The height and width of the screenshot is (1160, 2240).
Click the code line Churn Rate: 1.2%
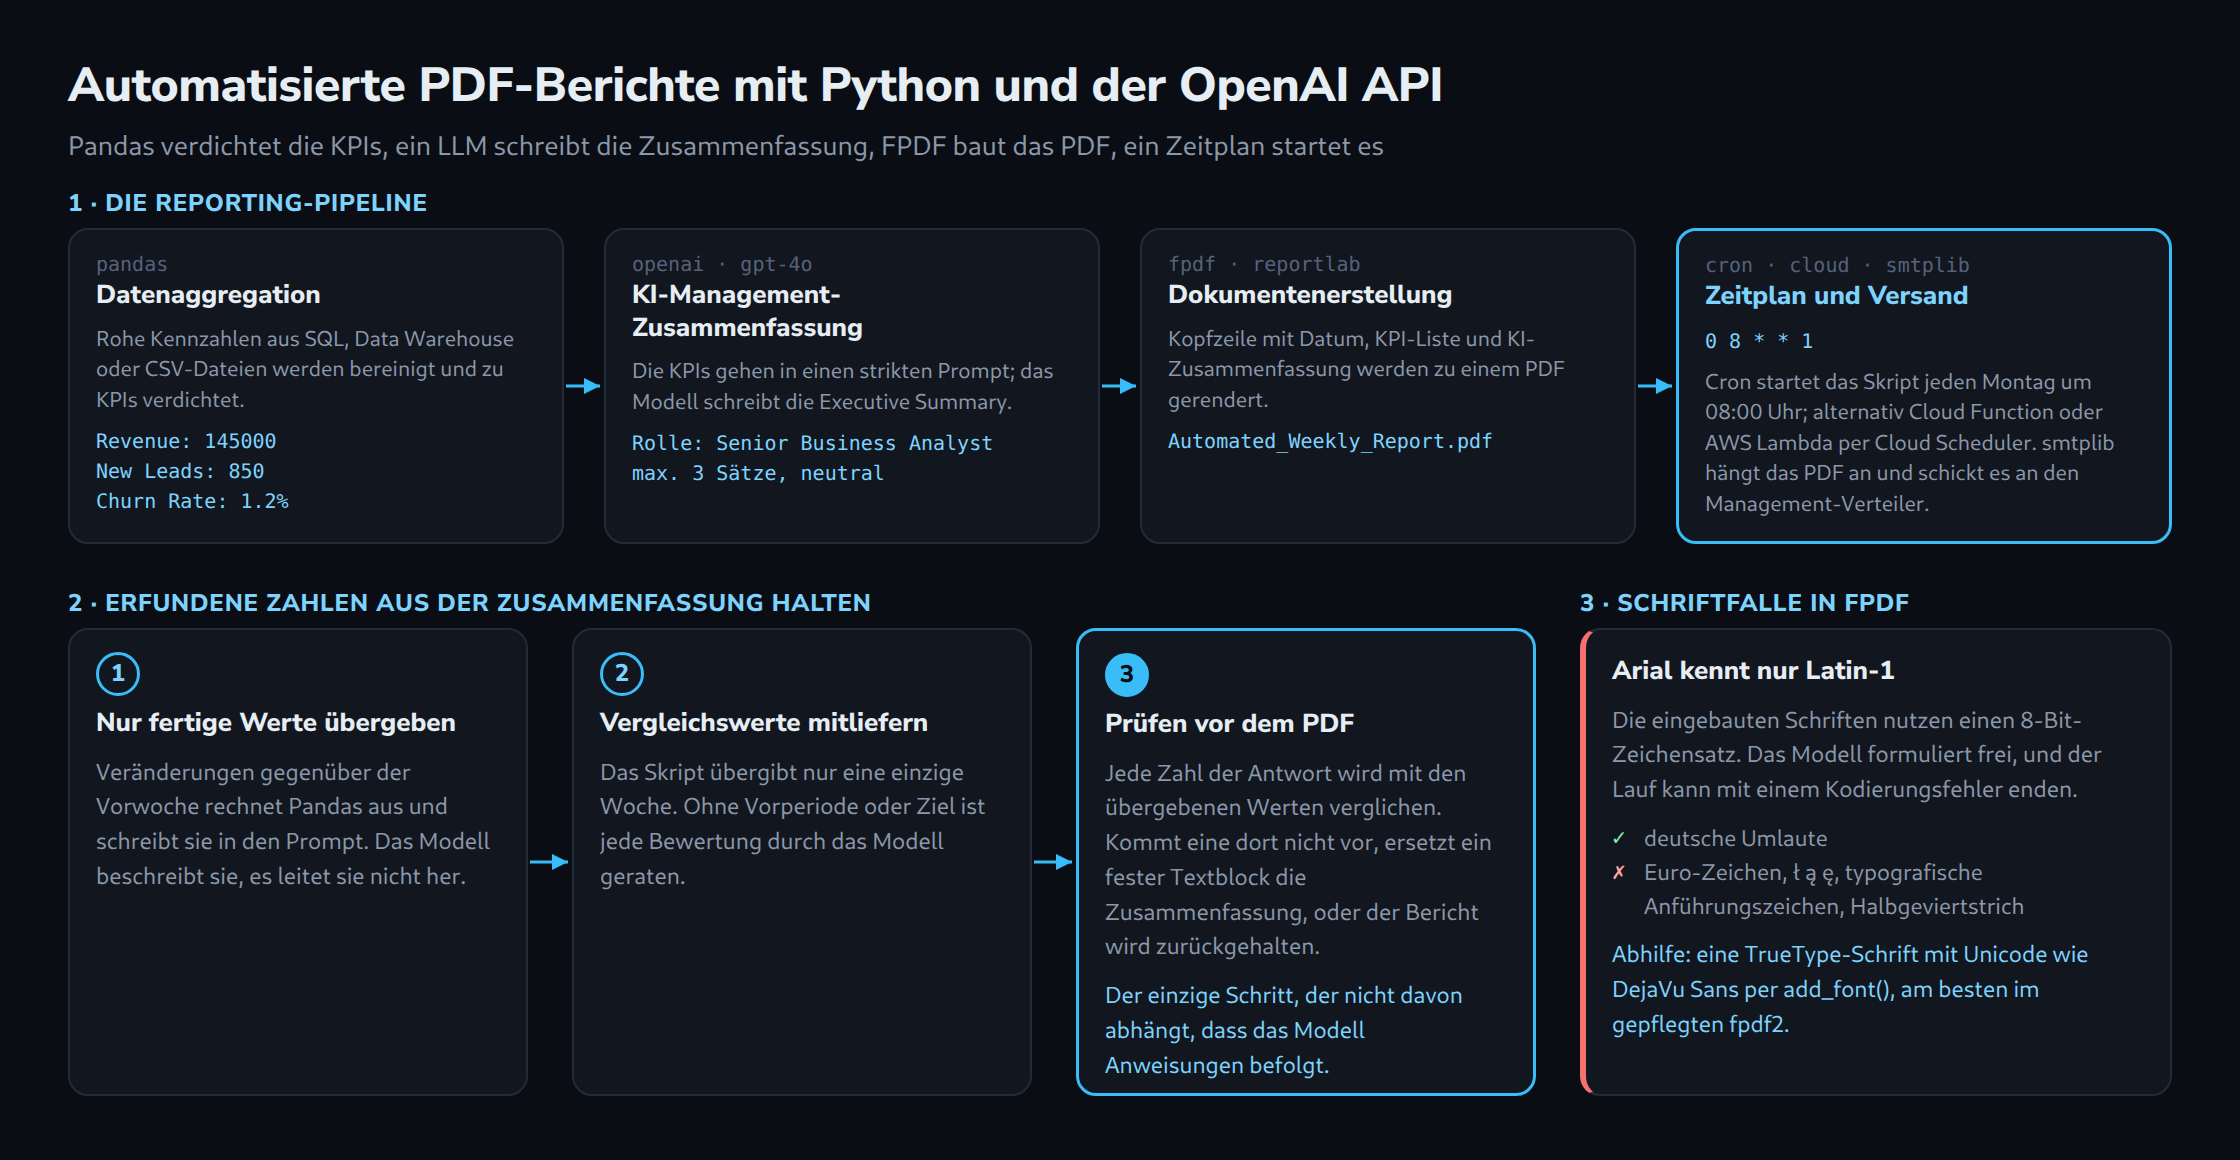point(192,501)
